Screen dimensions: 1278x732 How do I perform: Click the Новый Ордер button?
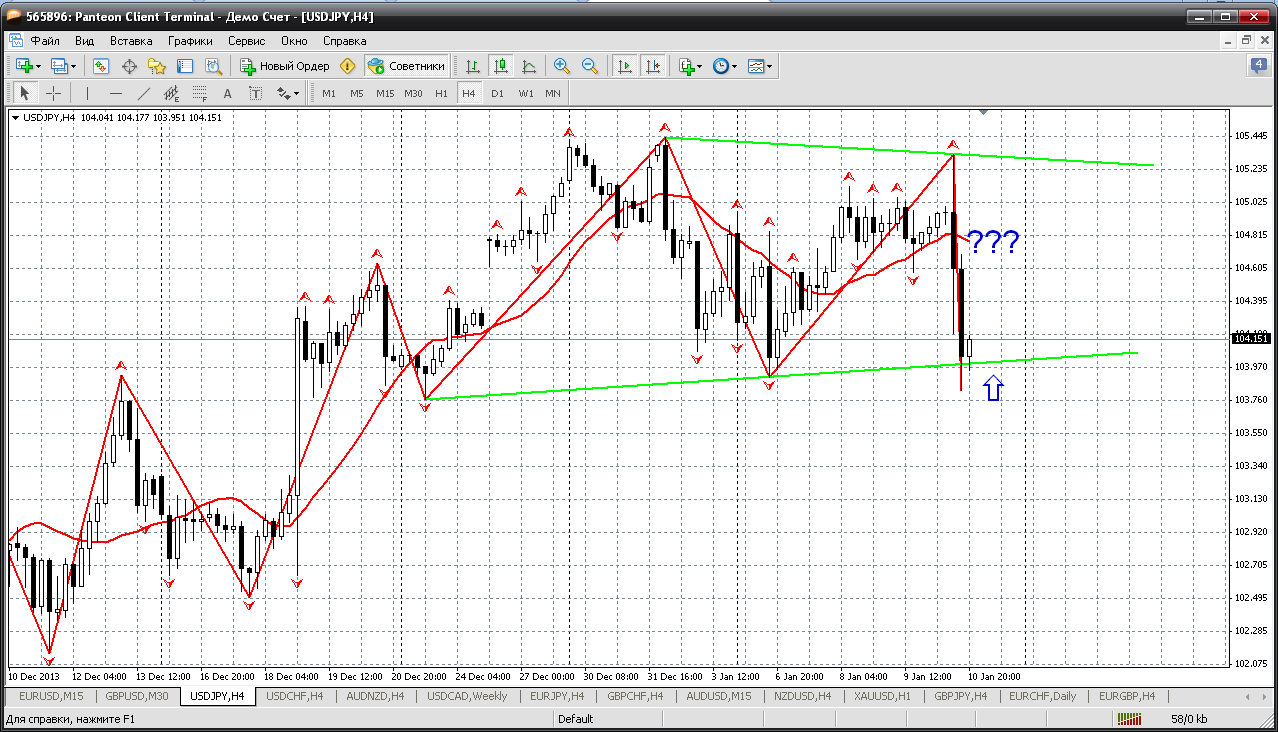point(285,66)
